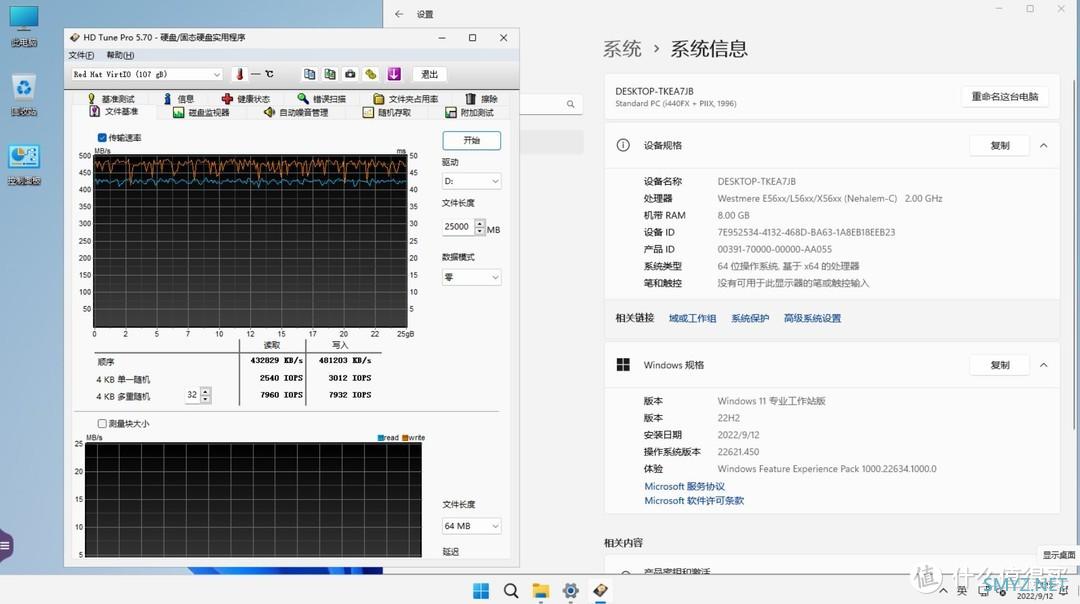Click the taskbar Search icon
The image size is (1080, 604).
point(510,591)
